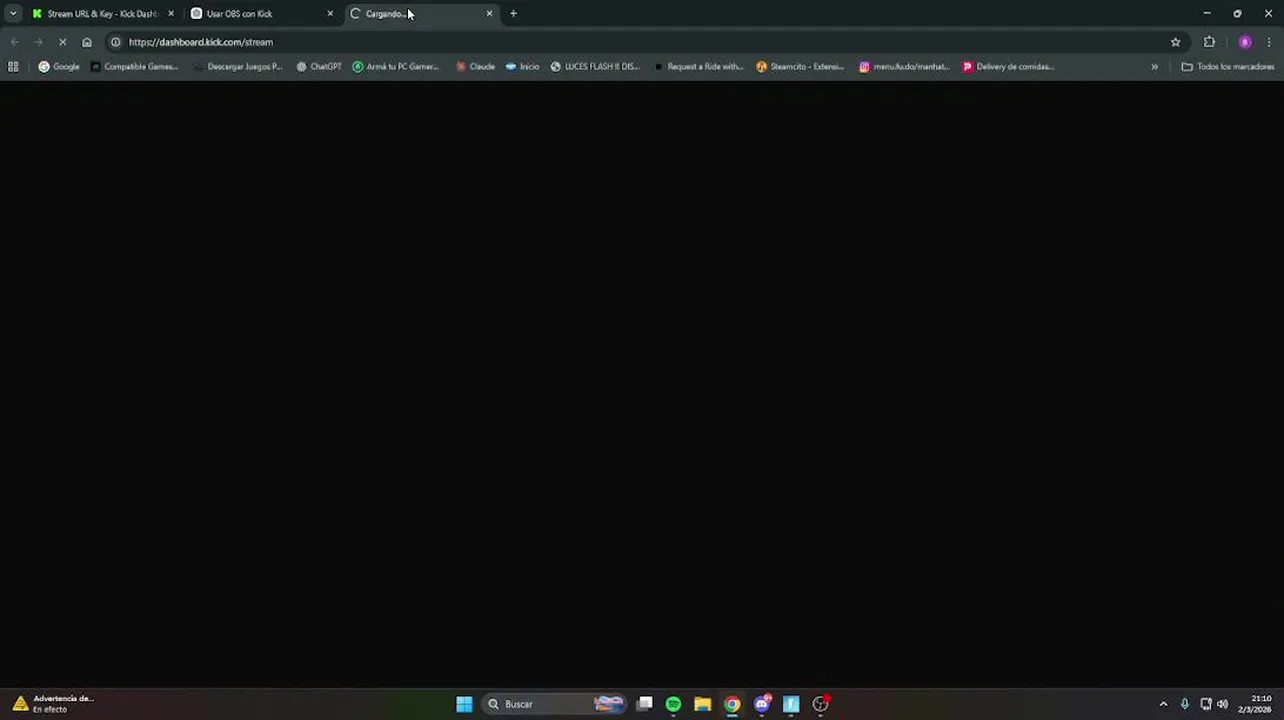
Task: Open Task View on the taskbar
Action: click(x=645, y=704)
